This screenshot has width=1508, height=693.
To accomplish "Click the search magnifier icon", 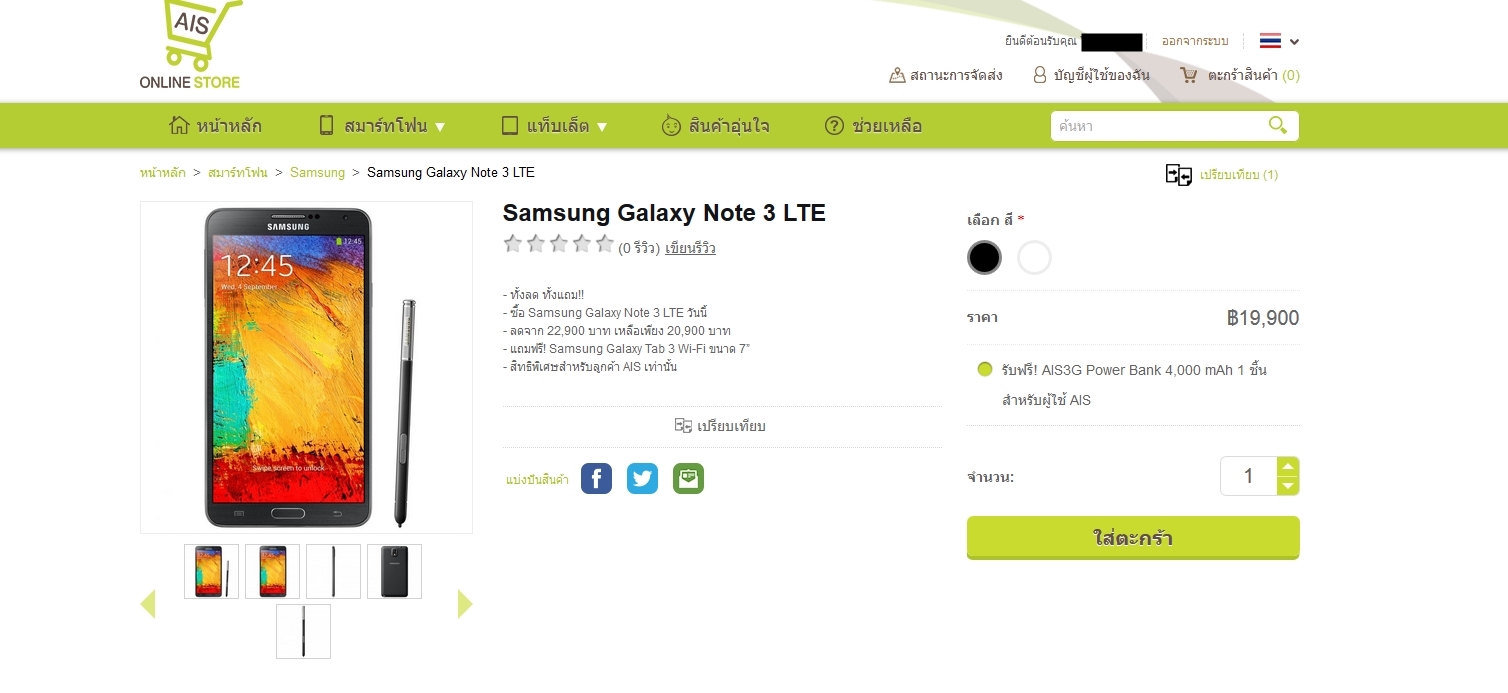I will coord(1277,125).
